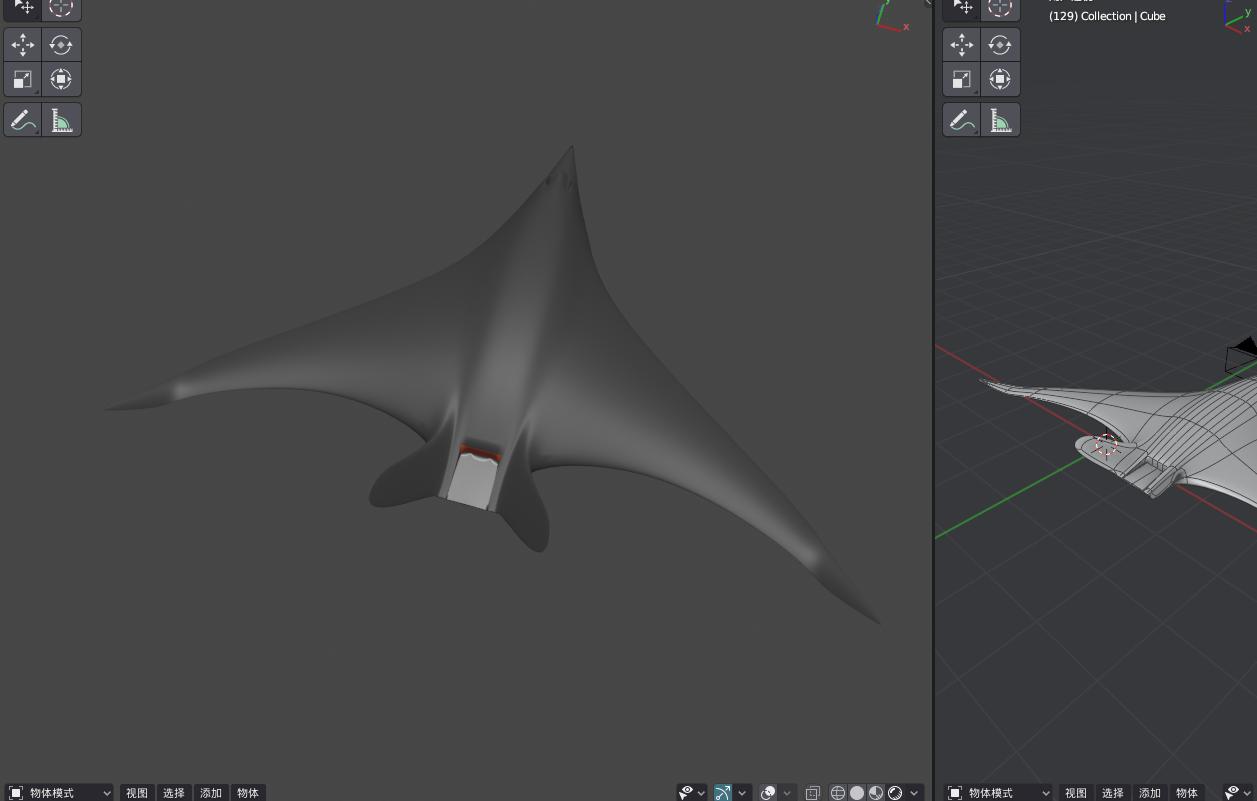Select the Rotate tool in left viewport

(x=61, y=45)
